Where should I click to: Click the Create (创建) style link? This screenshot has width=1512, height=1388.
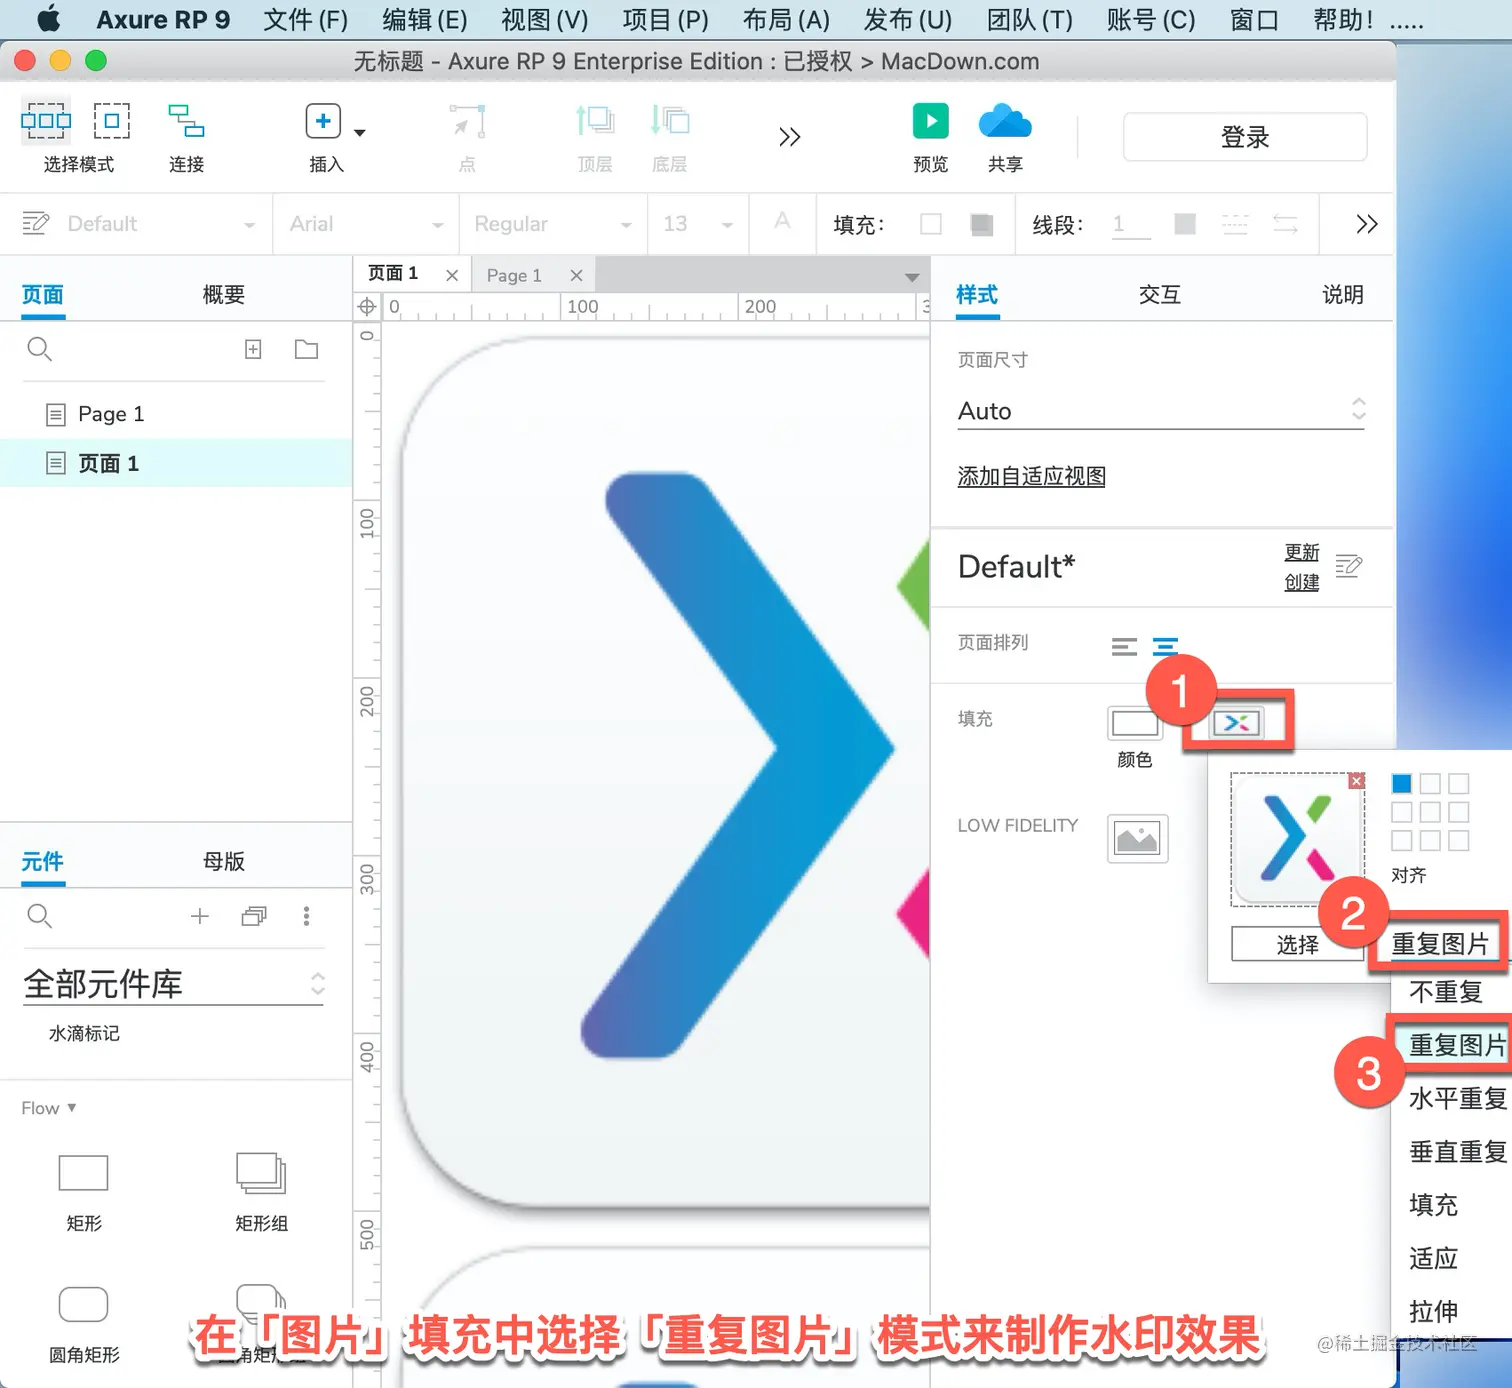click(x=1302, y=582)
